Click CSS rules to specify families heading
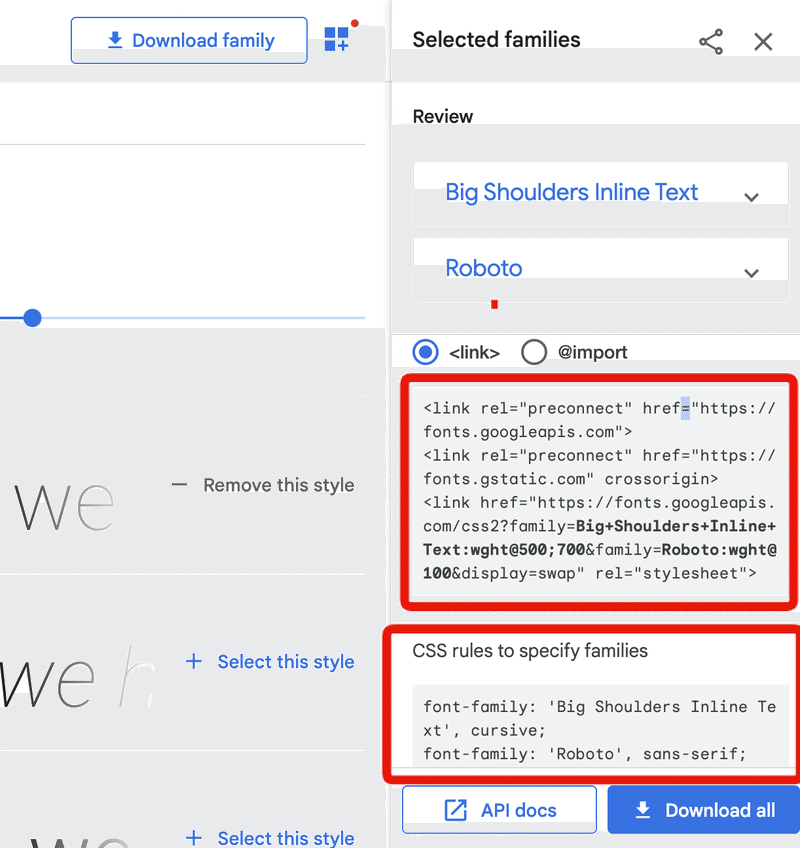This screenshot has width=800, height=848. pos(530,651)
